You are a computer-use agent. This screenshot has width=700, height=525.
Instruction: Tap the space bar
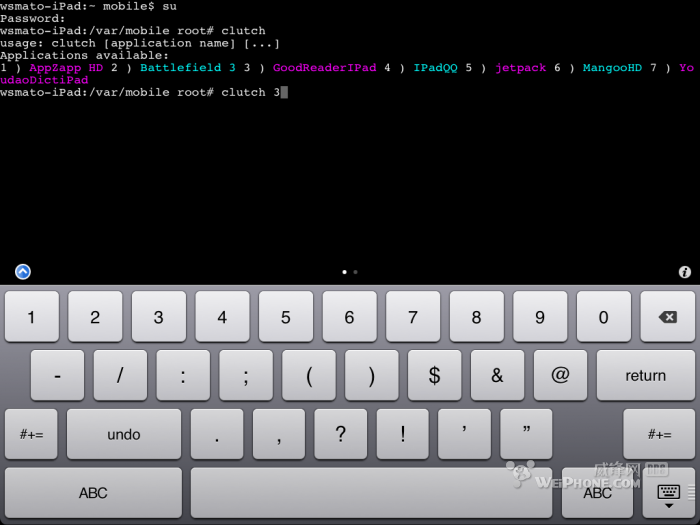coord(371,493)
